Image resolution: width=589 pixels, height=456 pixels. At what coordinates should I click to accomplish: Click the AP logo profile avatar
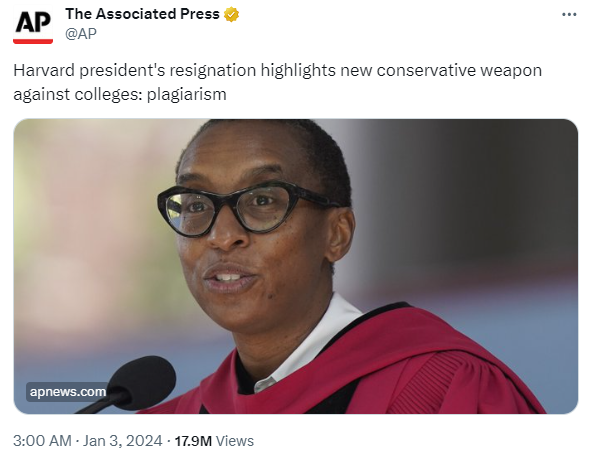coord(33,26)
